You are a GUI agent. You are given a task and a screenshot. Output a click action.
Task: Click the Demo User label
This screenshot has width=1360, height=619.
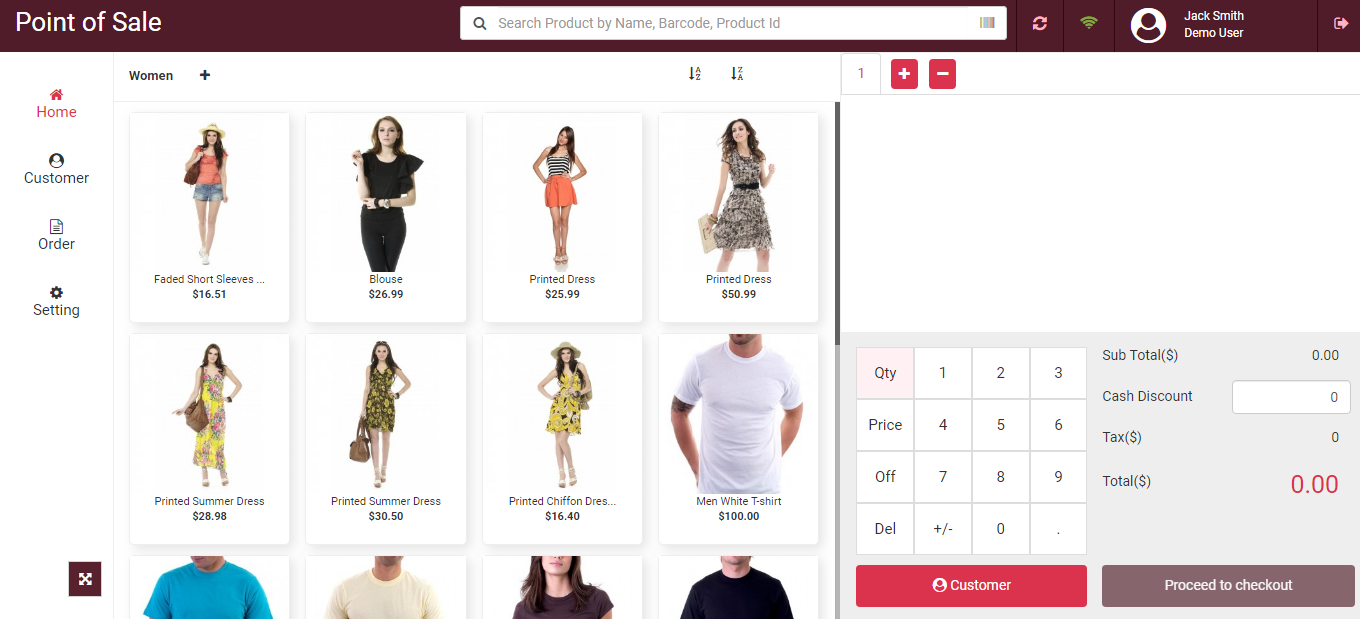1213,33
